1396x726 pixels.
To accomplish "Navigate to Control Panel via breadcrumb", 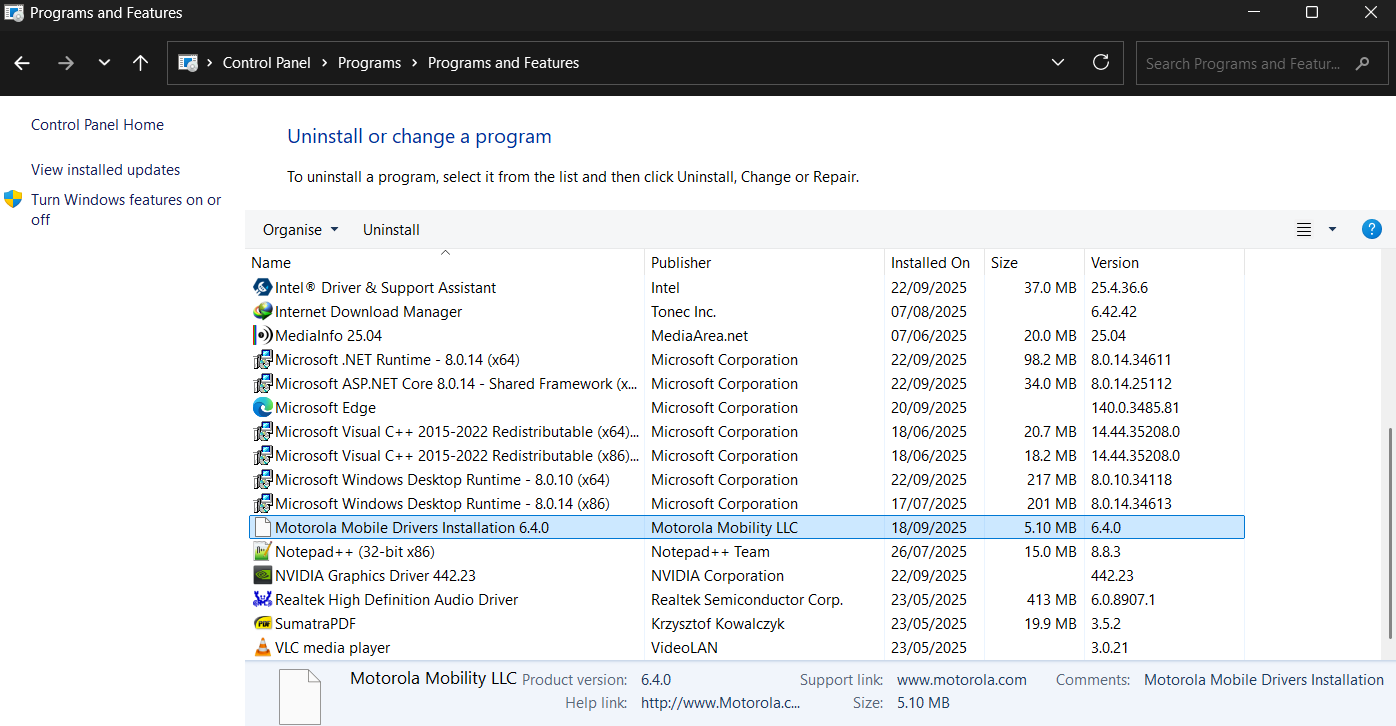I will 266,62.
